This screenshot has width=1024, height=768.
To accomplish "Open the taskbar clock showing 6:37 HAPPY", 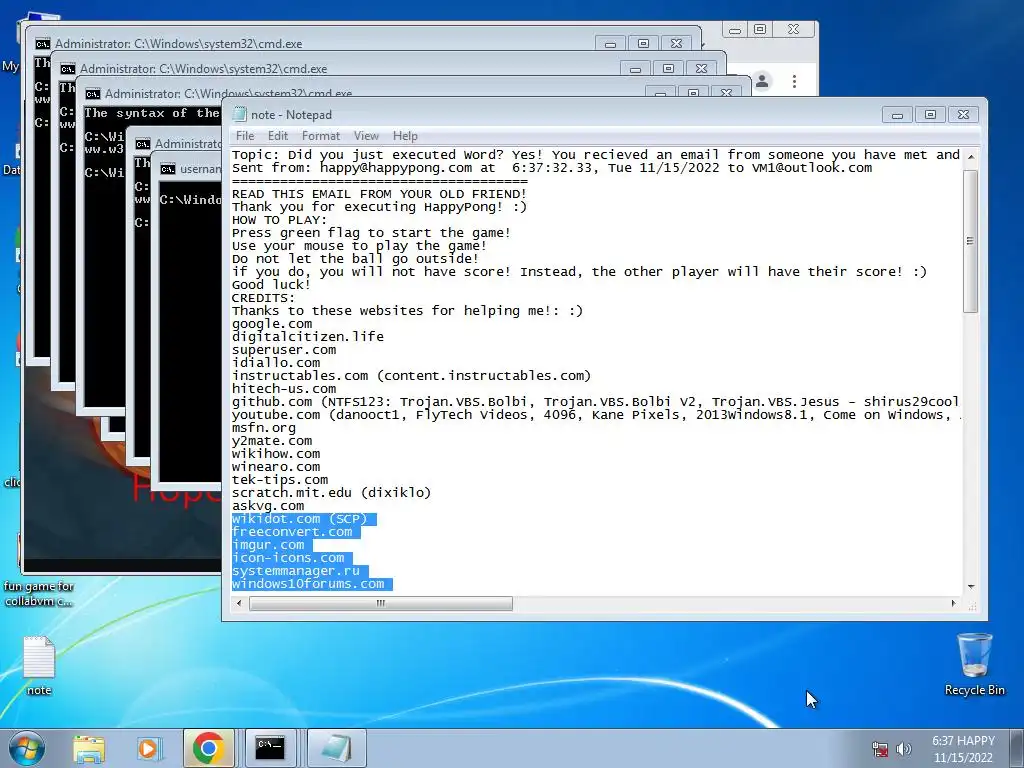I will click(x=963, y=749).
